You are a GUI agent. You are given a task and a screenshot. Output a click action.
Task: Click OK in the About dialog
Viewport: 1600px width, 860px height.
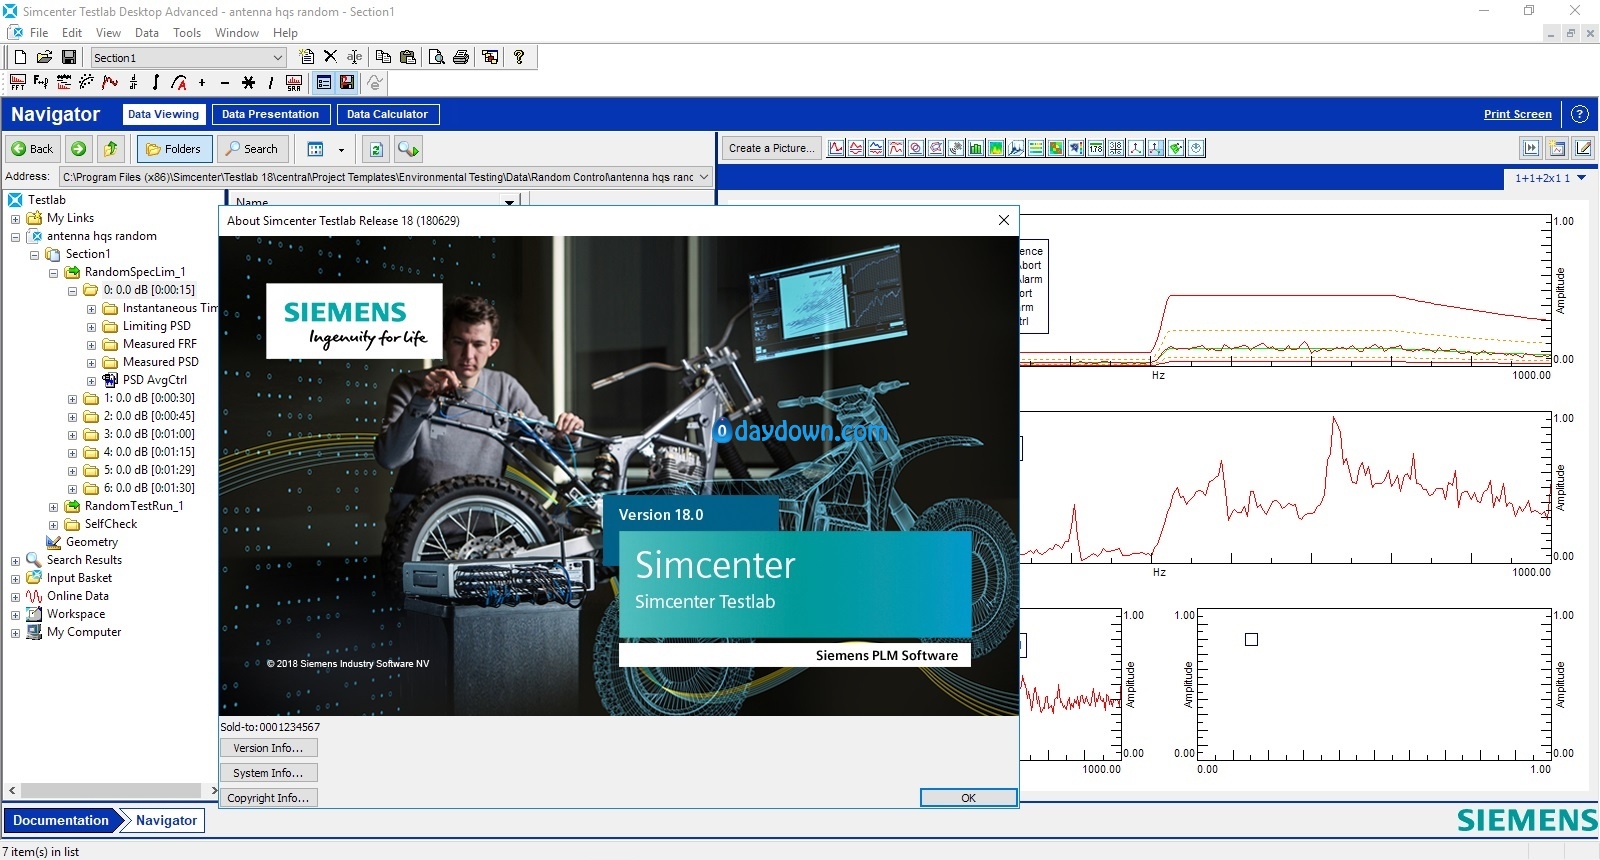(968, 798)
